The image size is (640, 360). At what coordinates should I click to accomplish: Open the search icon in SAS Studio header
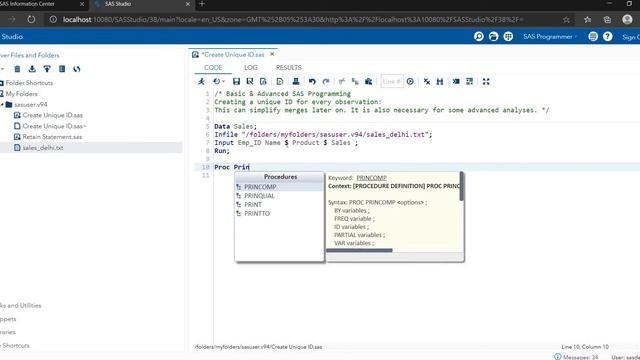479,37
